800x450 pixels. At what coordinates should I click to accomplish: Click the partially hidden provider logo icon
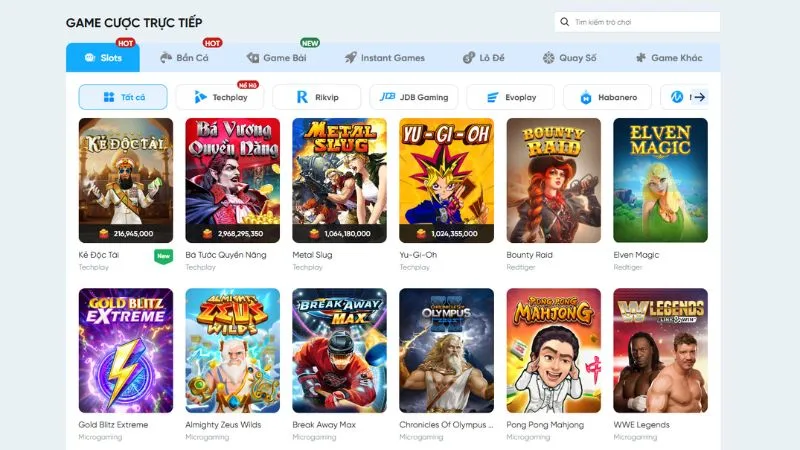(677, 97)
